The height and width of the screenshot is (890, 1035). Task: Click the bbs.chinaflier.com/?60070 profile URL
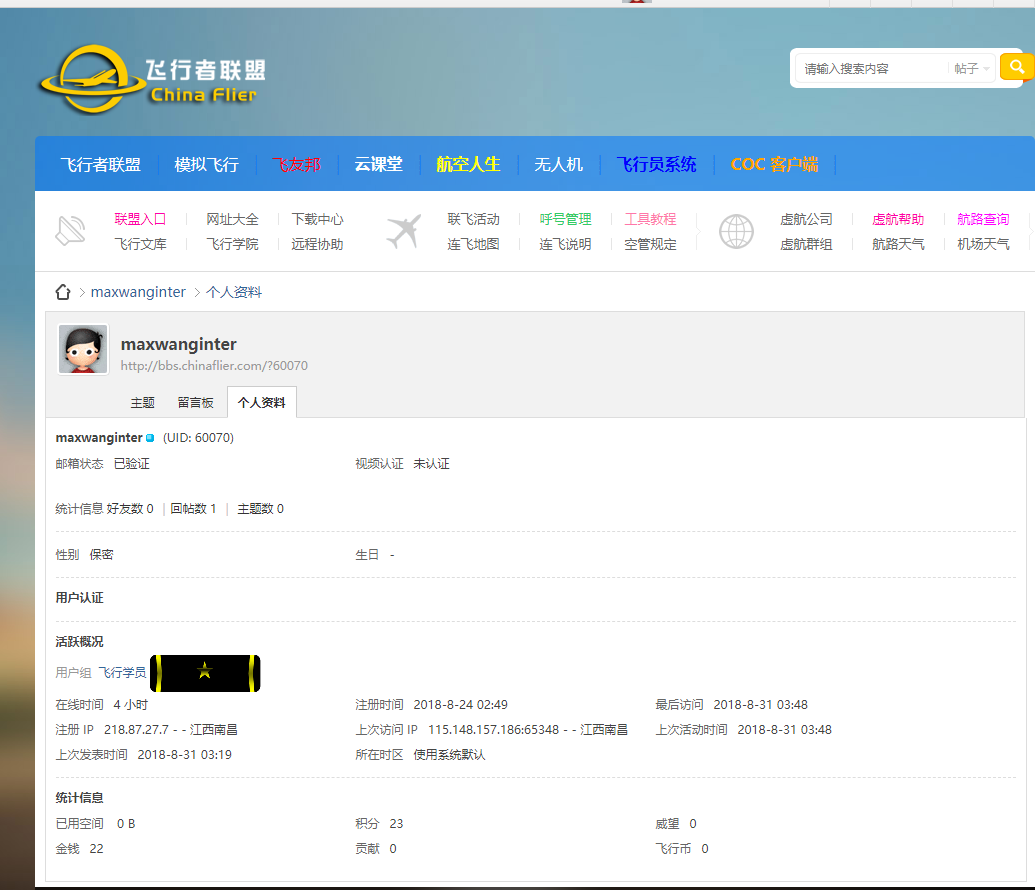[x=214, y=366]
